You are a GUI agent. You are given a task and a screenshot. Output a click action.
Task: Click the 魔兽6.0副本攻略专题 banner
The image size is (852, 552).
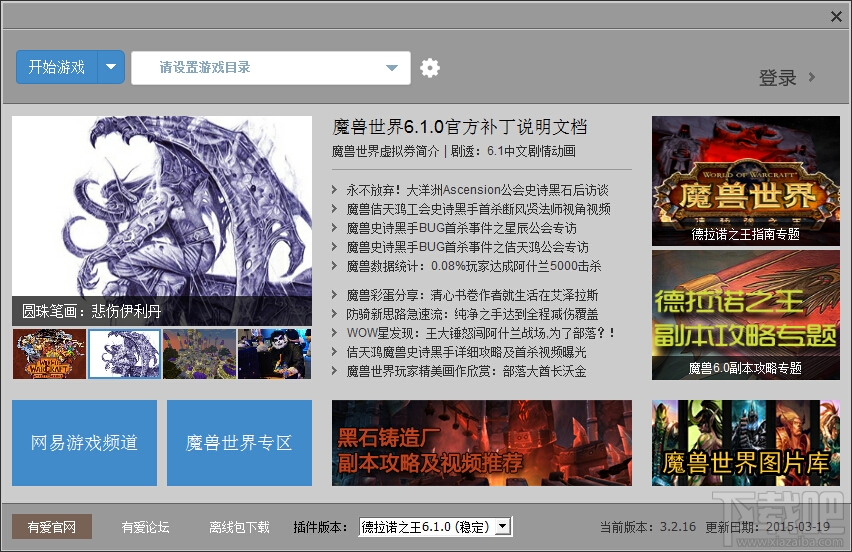click(746, 315)
